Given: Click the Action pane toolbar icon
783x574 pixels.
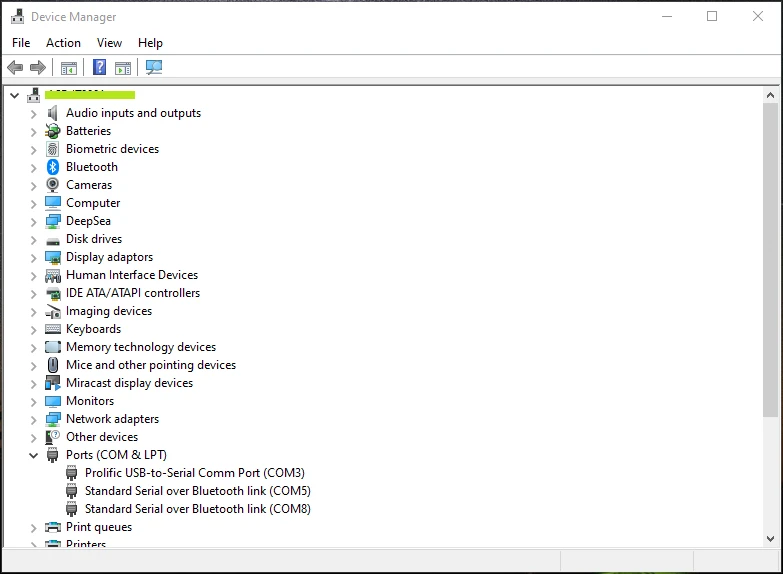Looking at the screenshot, I should [123, 67].
